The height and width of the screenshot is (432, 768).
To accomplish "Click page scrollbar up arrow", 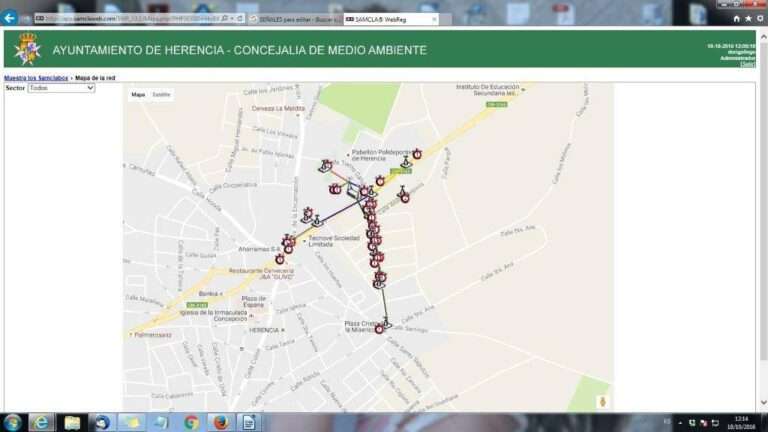I will [x=763, y=37].
